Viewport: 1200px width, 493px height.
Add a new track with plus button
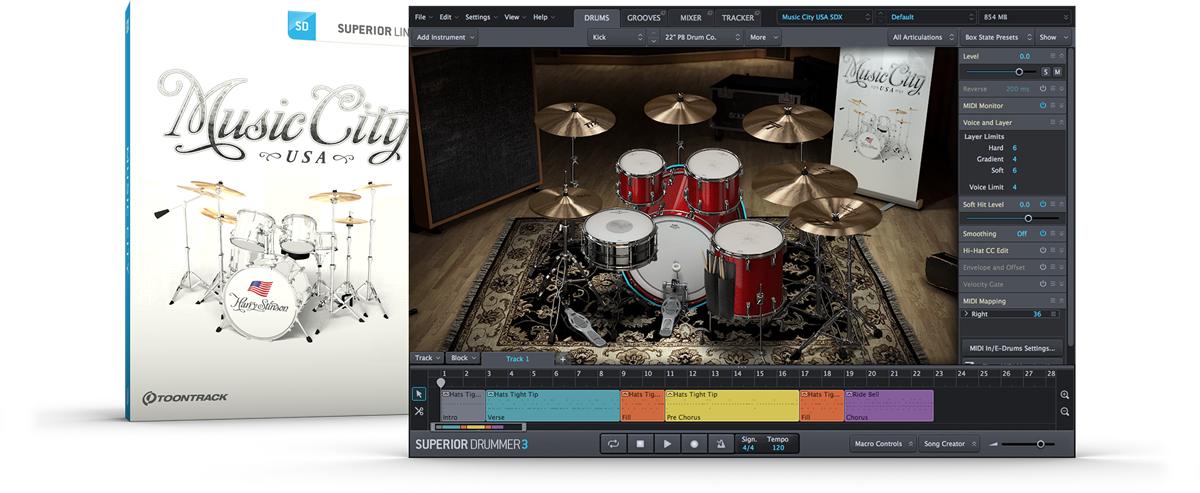(x=562, y=358)
